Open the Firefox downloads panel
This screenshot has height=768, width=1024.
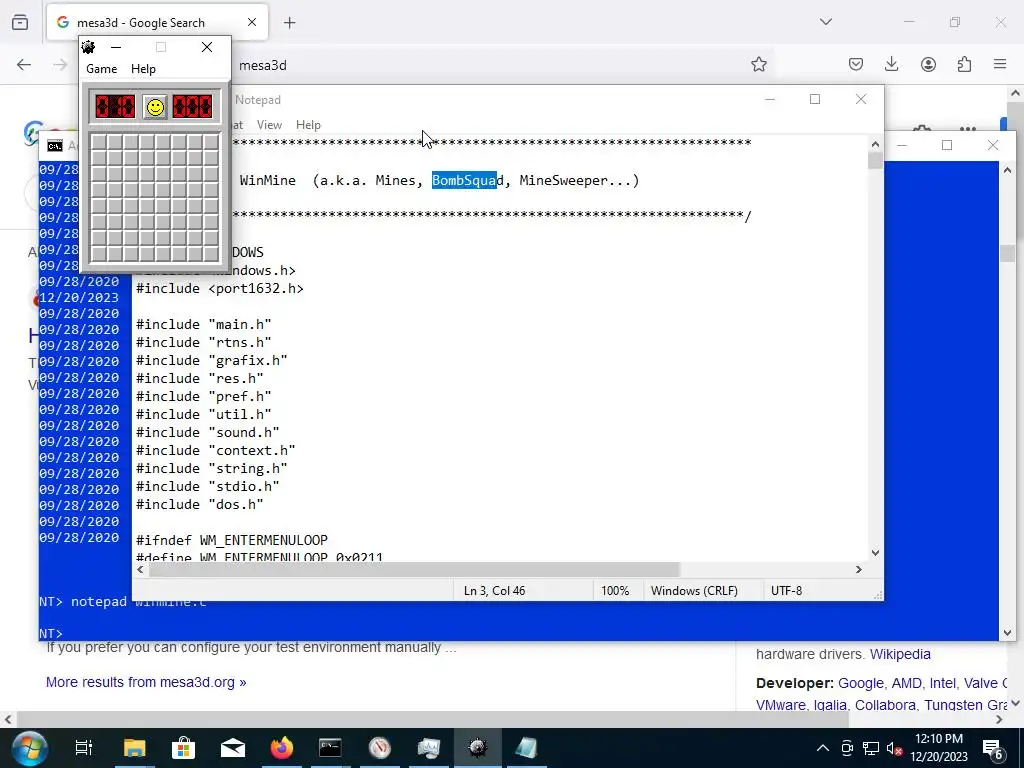pos(891,64)
